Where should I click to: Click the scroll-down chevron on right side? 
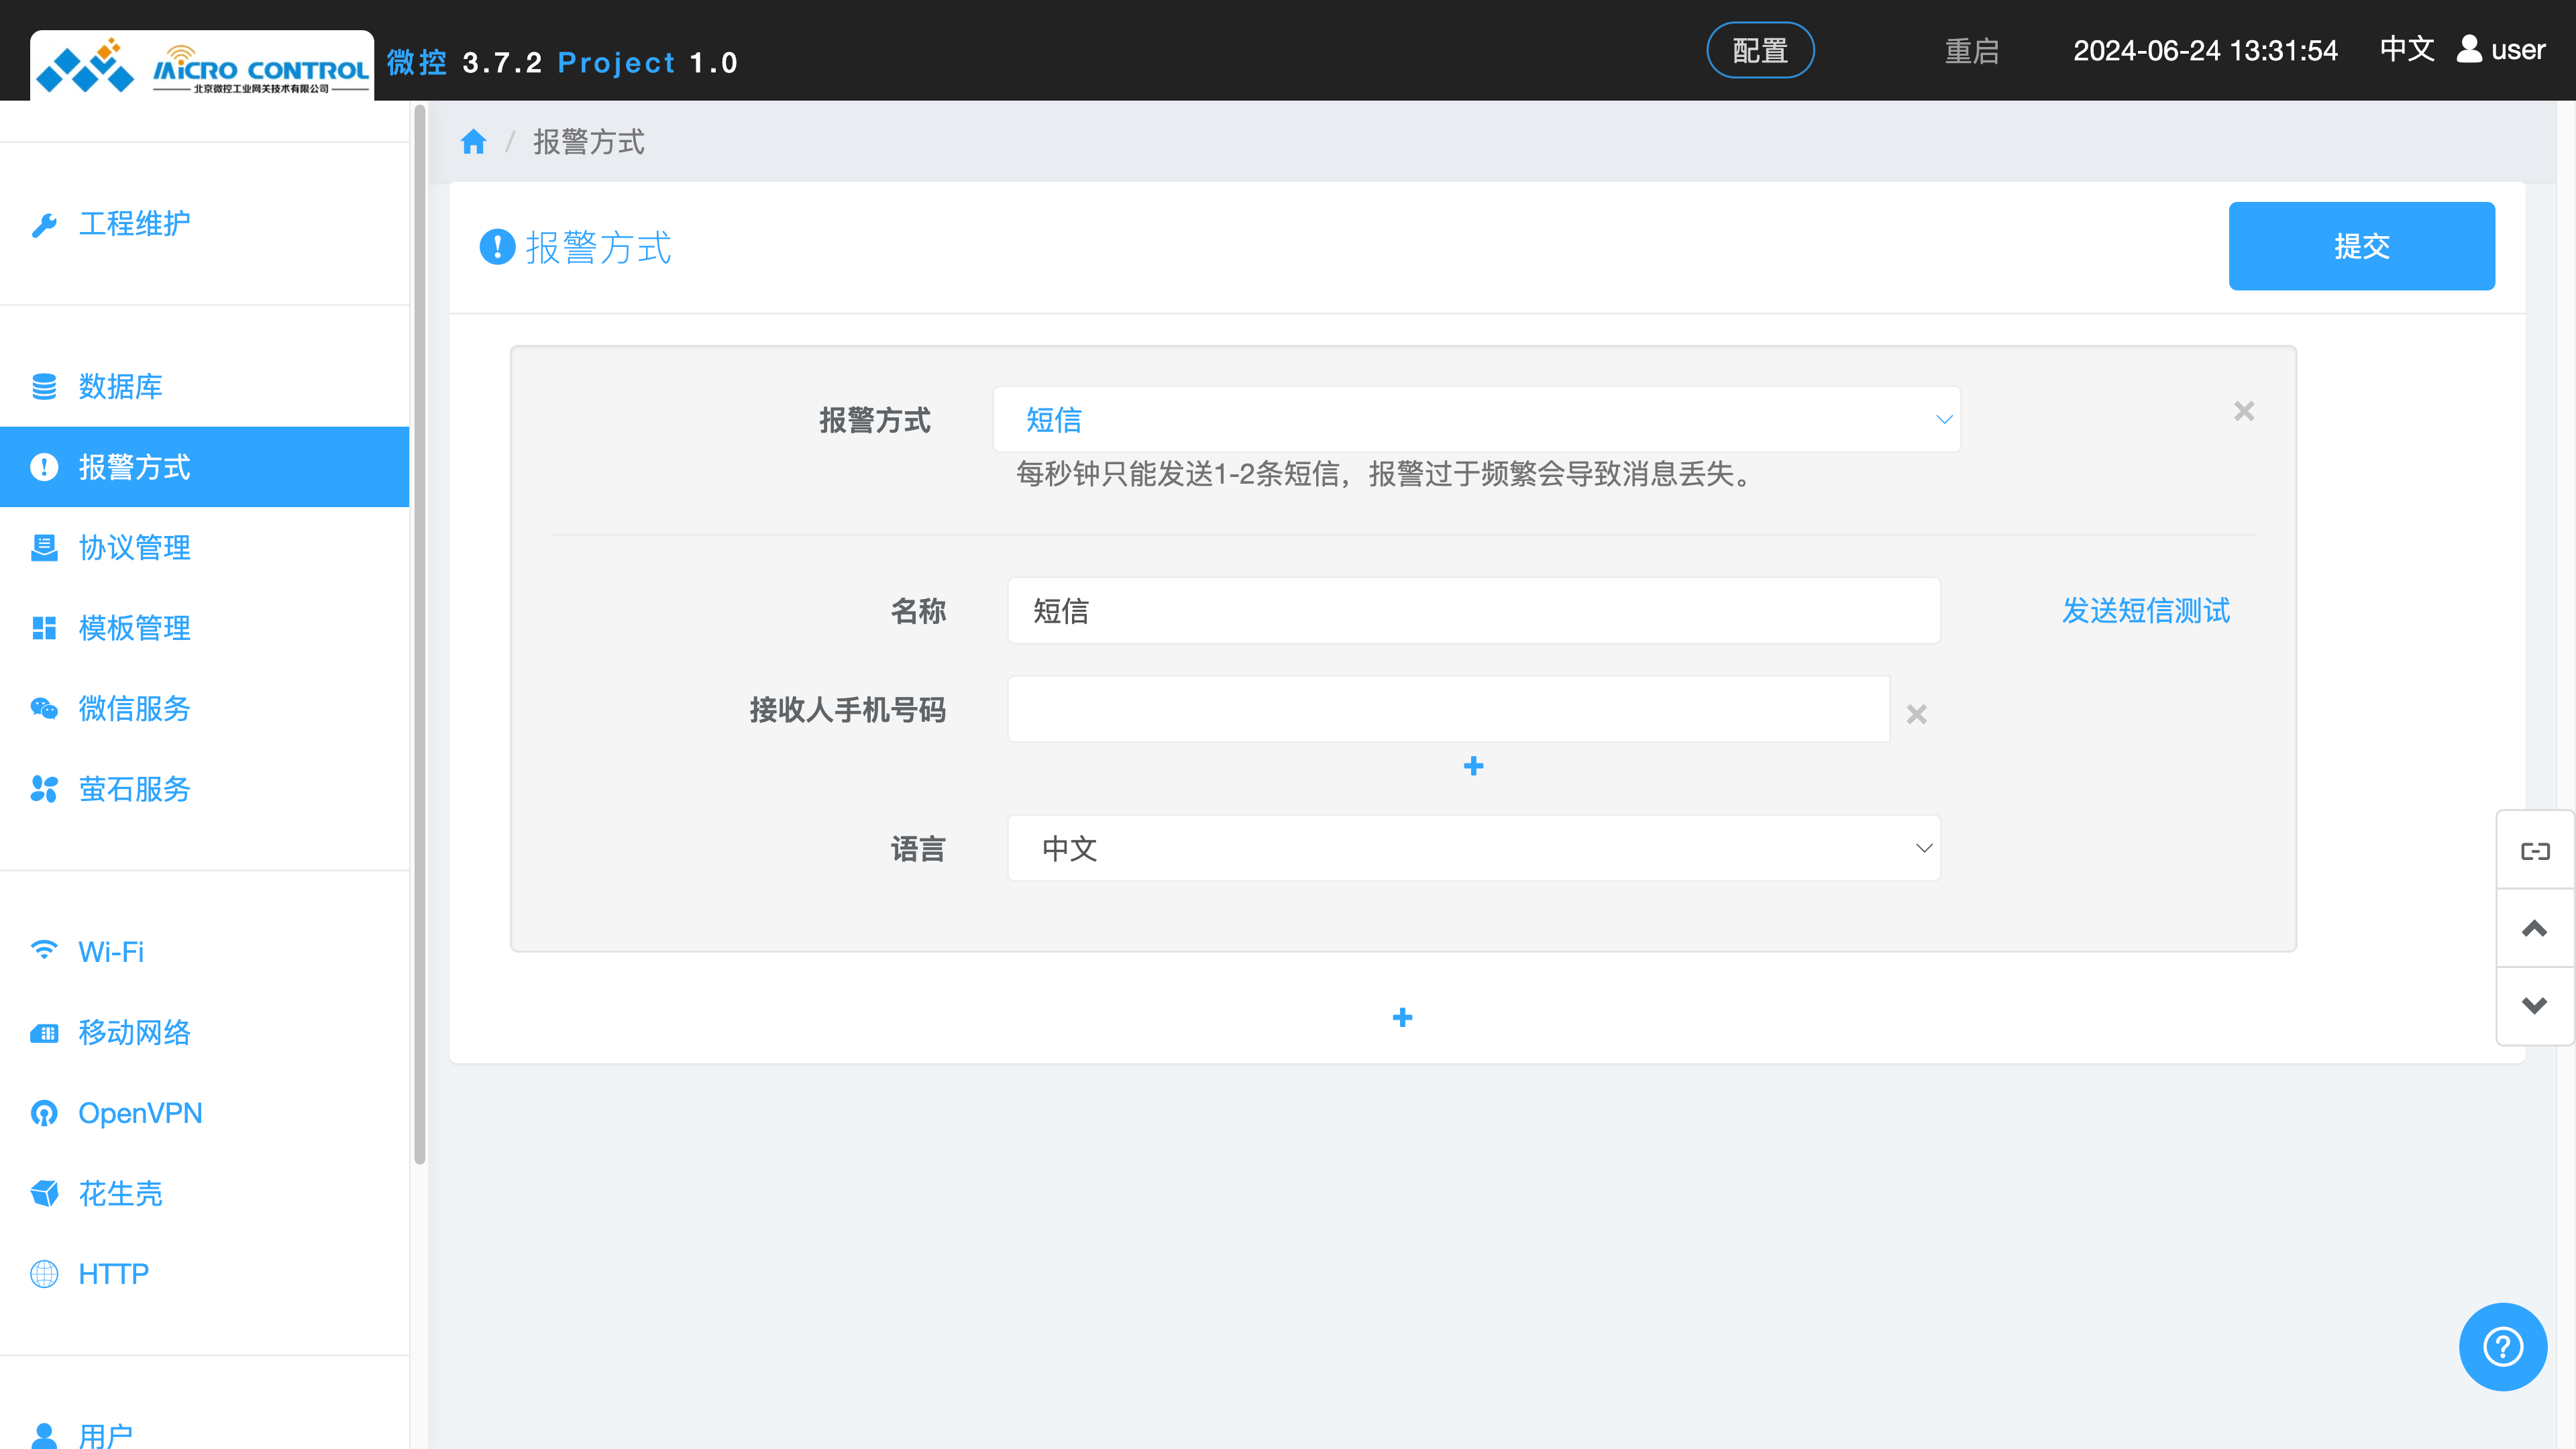(x=2534, y=1005)
